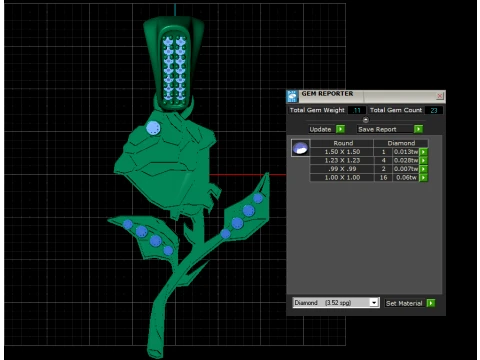Click the green arrow next to Save Report

[418, 129]
